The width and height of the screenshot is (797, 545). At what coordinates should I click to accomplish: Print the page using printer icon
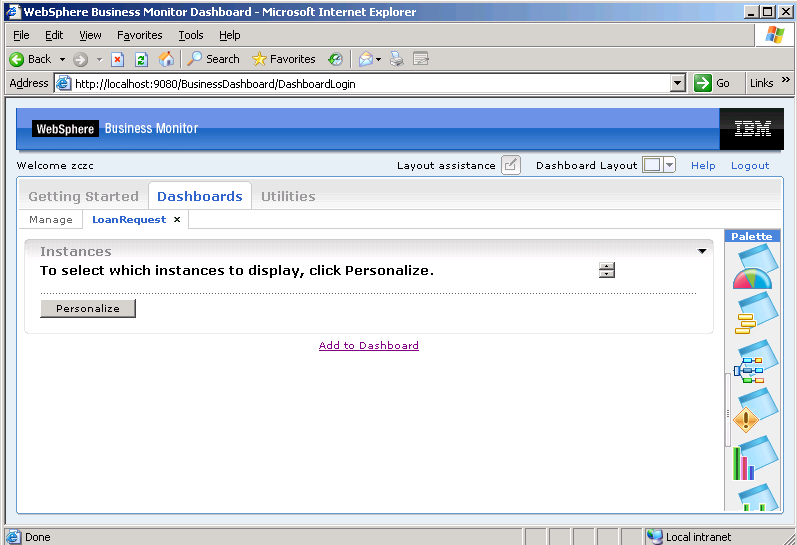pos(397,59)
